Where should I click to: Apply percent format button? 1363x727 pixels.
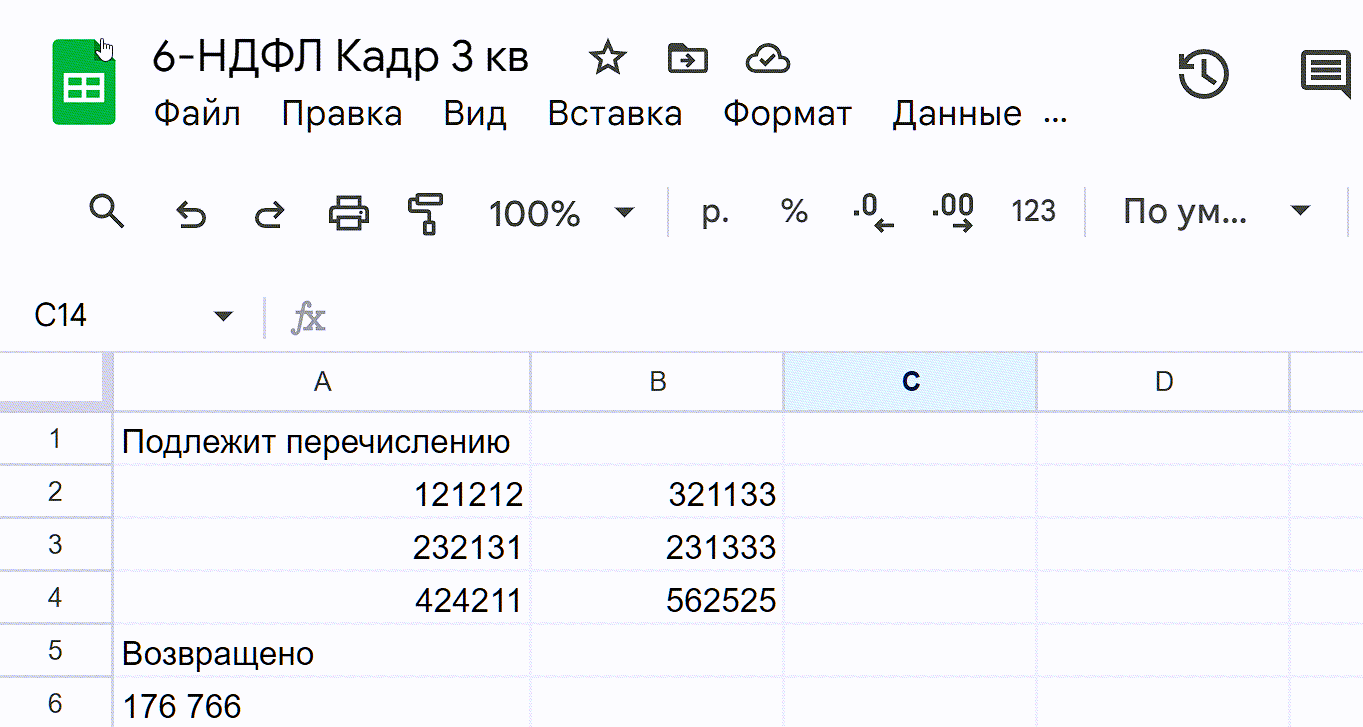tap(794, 212)
